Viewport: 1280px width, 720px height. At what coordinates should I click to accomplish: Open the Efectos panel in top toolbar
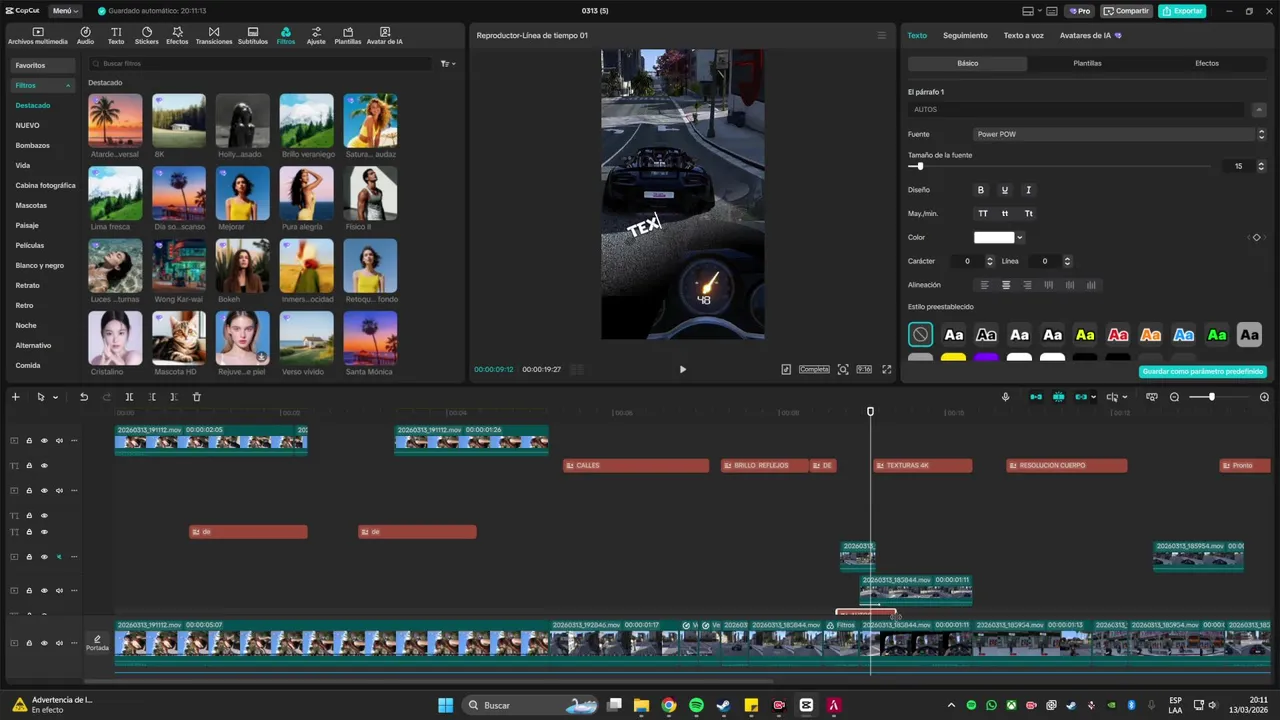pyautogui.click(x=177, y=36)
